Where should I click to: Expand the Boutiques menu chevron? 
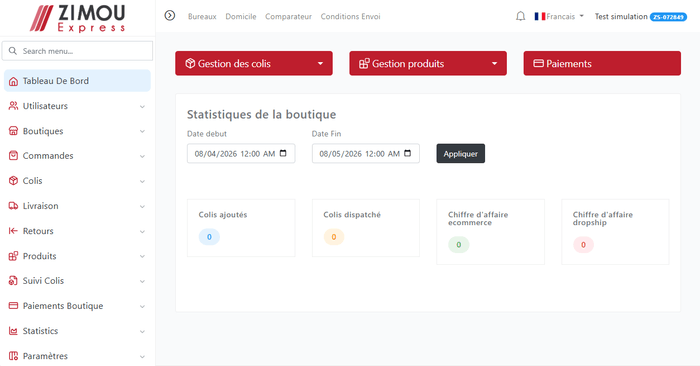(142, 131)
